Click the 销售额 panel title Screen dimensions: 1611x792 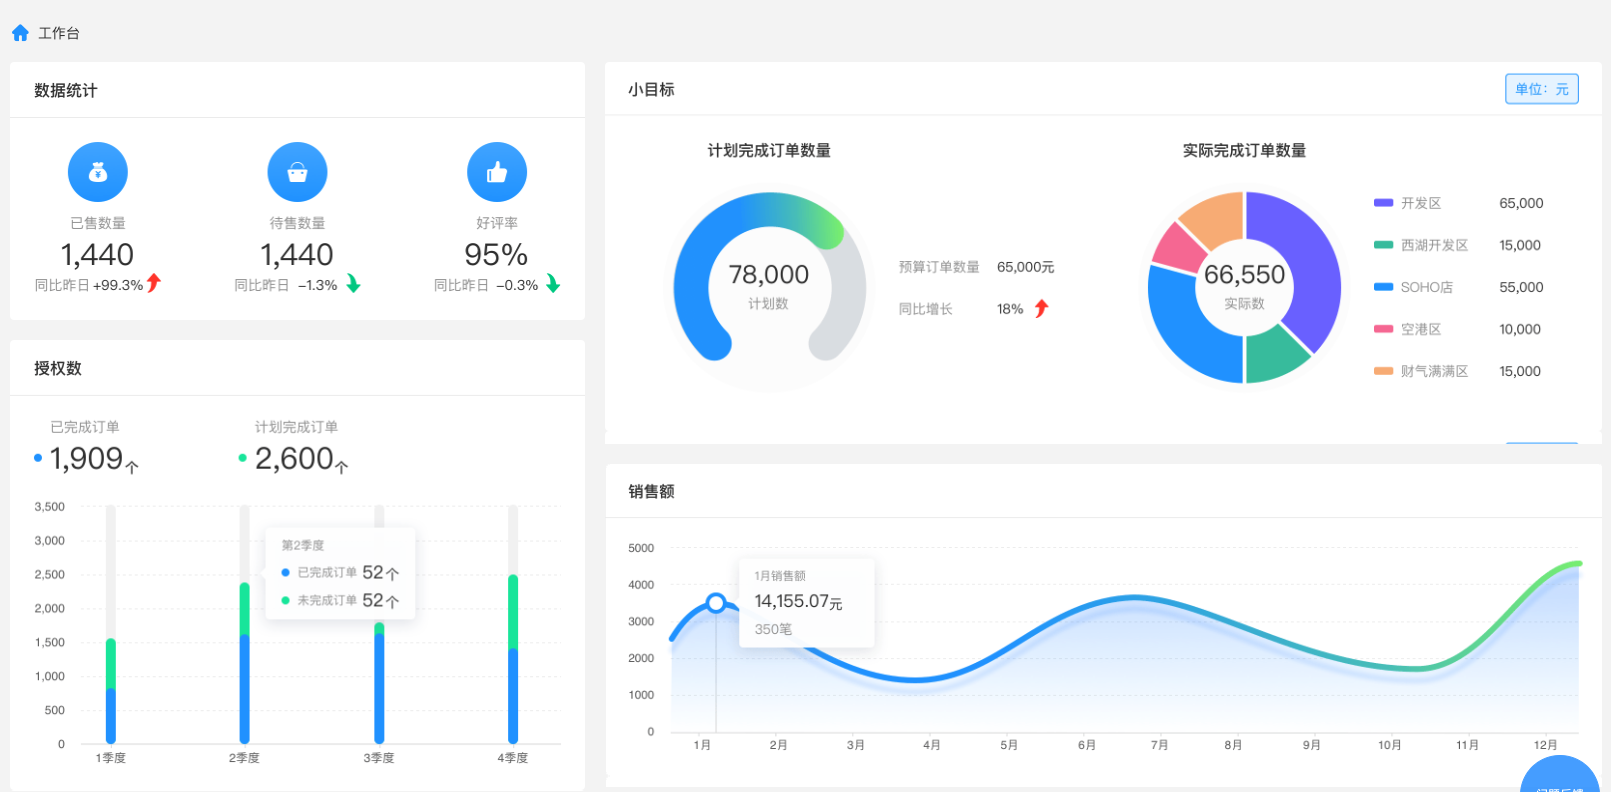tap(651, 491)
